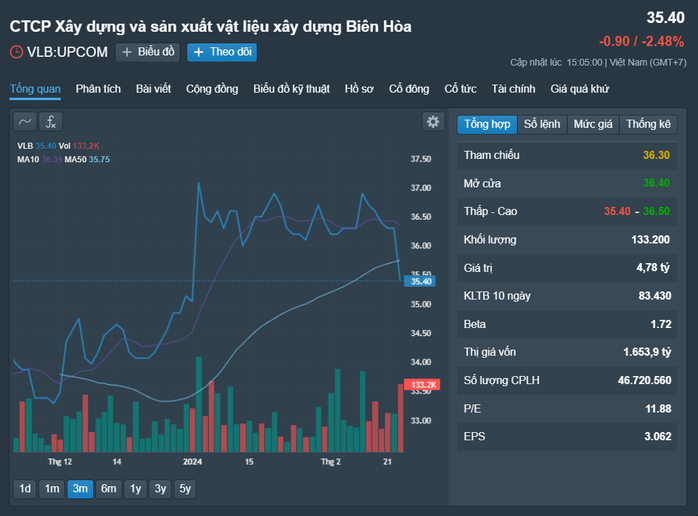The width and height of the screenshot is (698, 516).
Task: Click the Biểu đồ add button
Action: [x=148, y=52]
